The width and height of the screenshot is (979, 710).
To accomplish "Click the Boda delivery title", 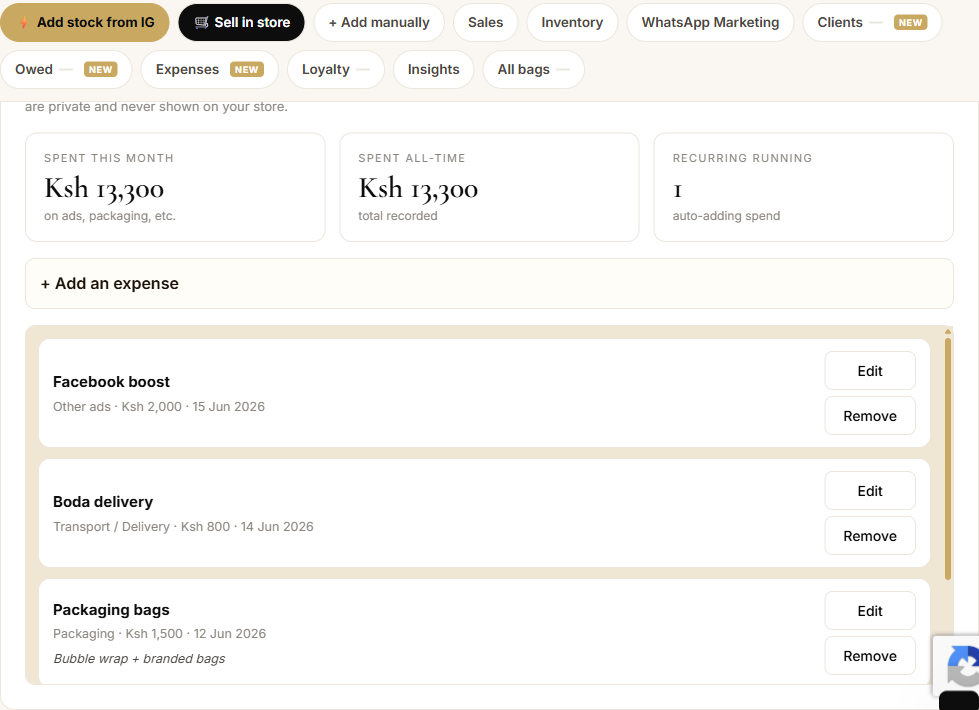I will [103, 501].
